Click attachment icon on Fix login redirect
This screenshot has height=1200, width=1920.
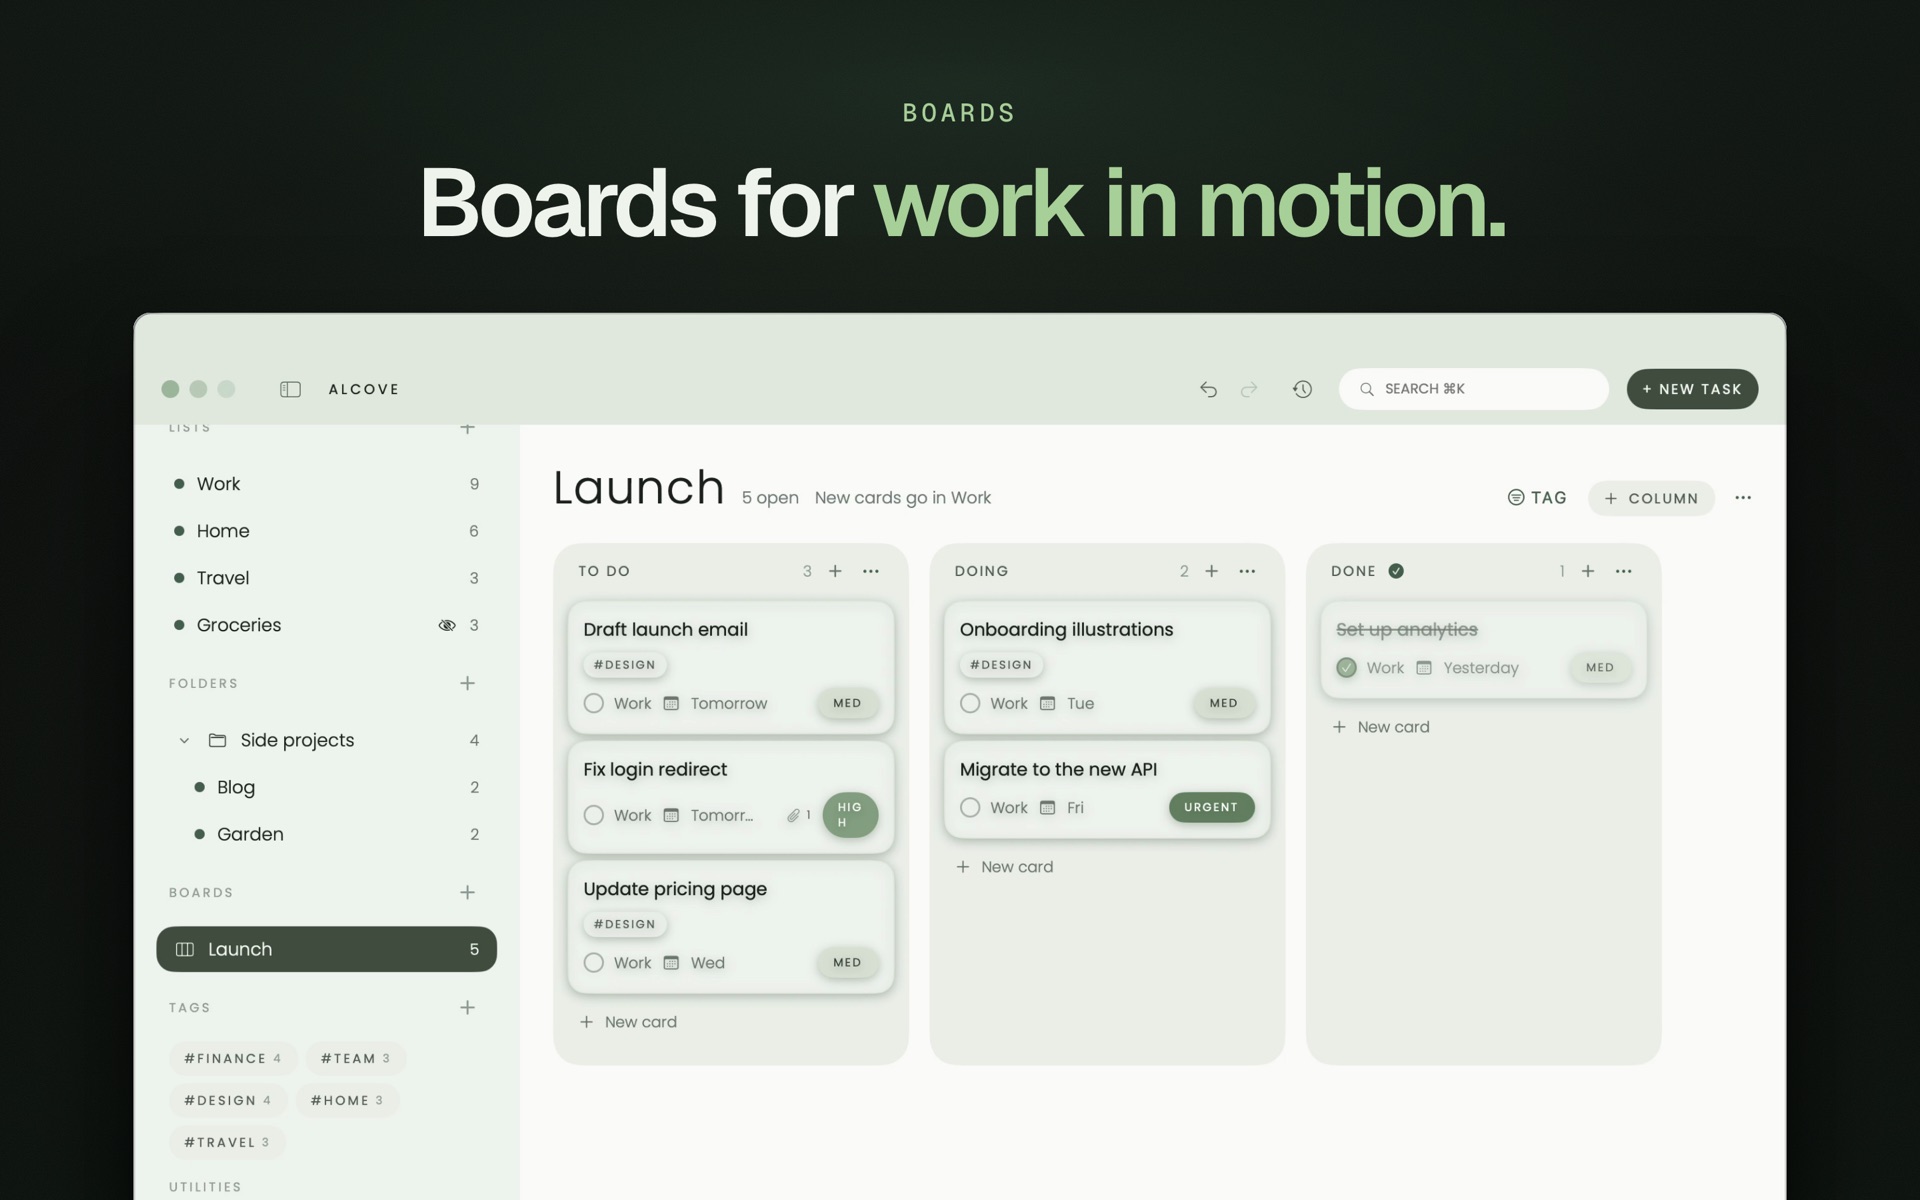coord(793,815)
